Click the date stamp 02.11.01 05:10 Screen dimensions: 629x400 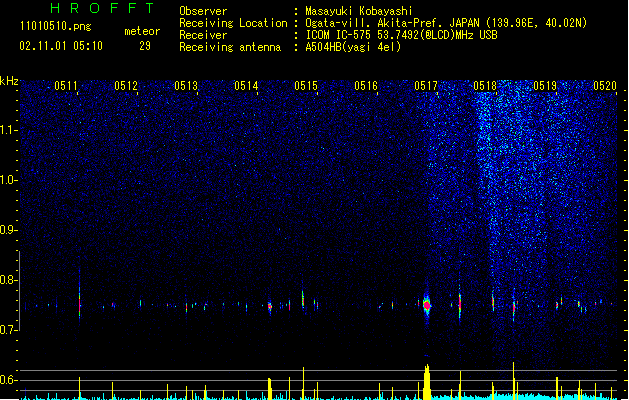[x=61, y=46]
